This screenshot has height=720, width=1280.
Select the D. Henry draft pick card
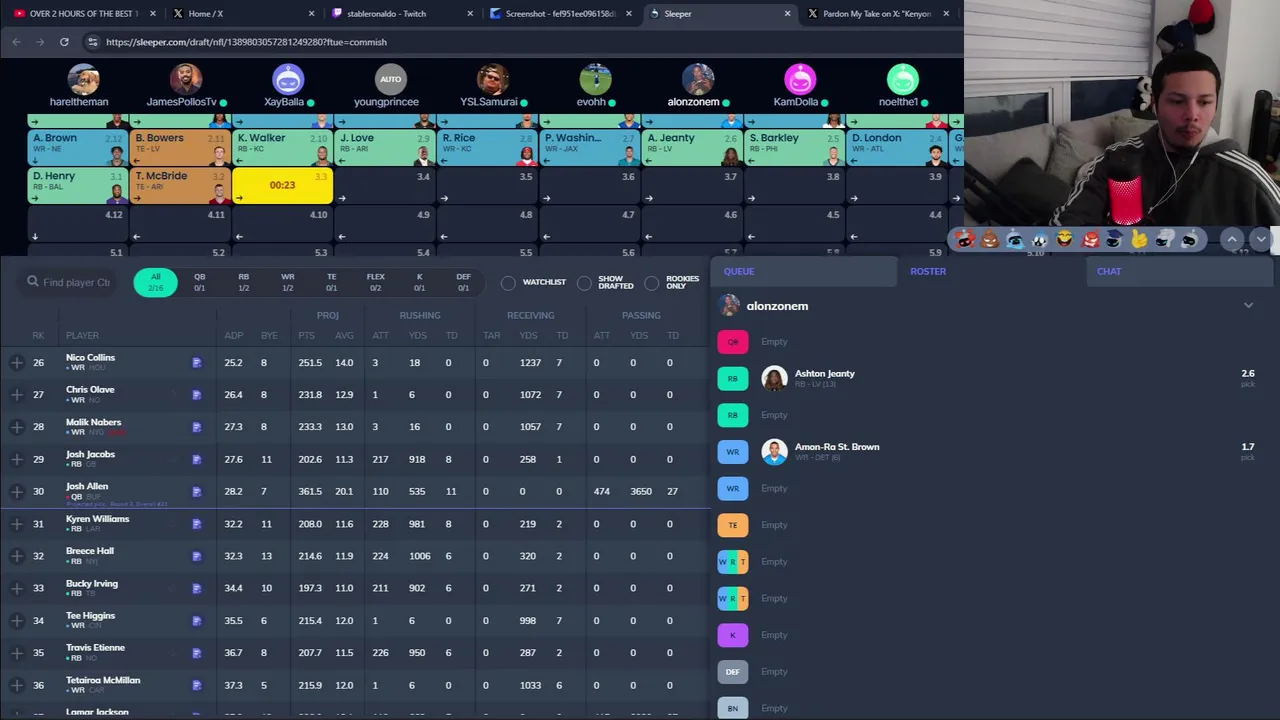click(x=79, y=185)
